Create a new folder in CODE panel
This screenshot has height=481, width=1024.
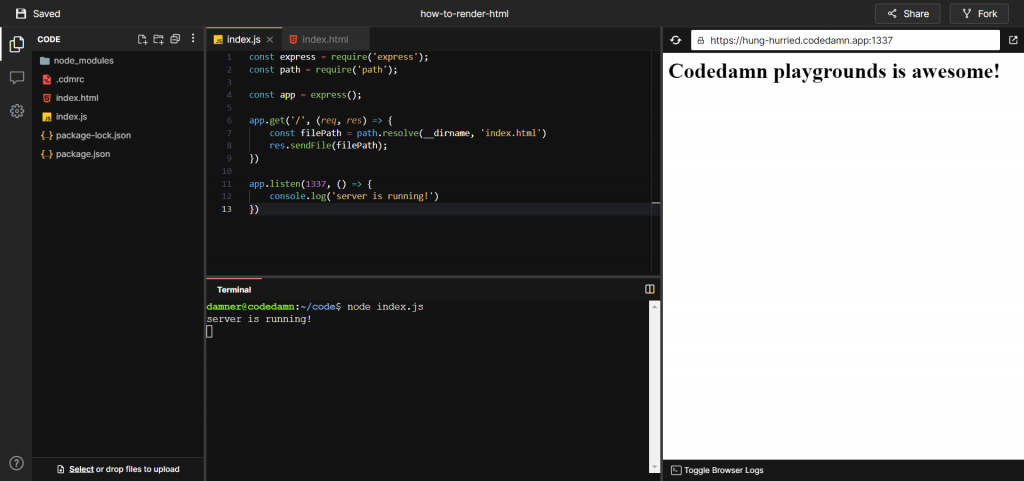point(158,39)
